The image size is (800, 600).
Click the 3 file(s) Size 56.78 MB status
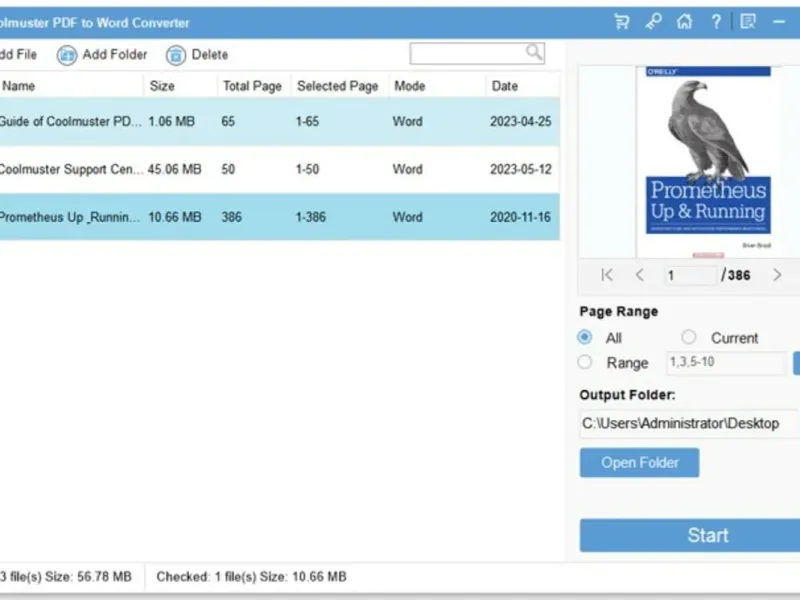click(66, 577)
